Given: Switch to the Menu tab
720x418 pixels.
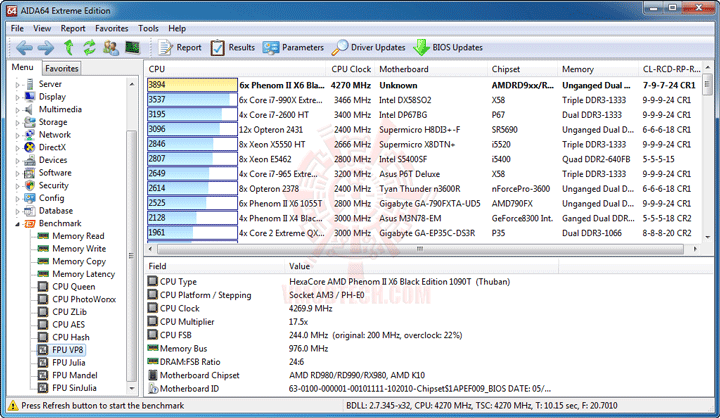Looking at the screenshot, I should pos(22,67).
